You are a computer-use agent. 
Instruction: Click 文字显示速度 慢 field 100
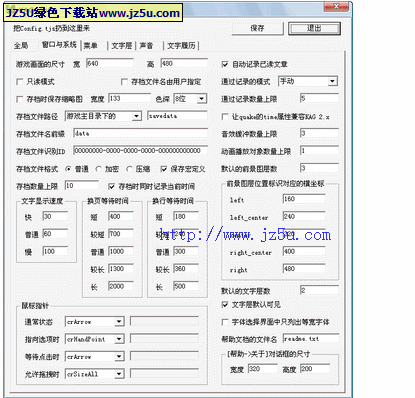pyautogui.click(x=55, y=251)
